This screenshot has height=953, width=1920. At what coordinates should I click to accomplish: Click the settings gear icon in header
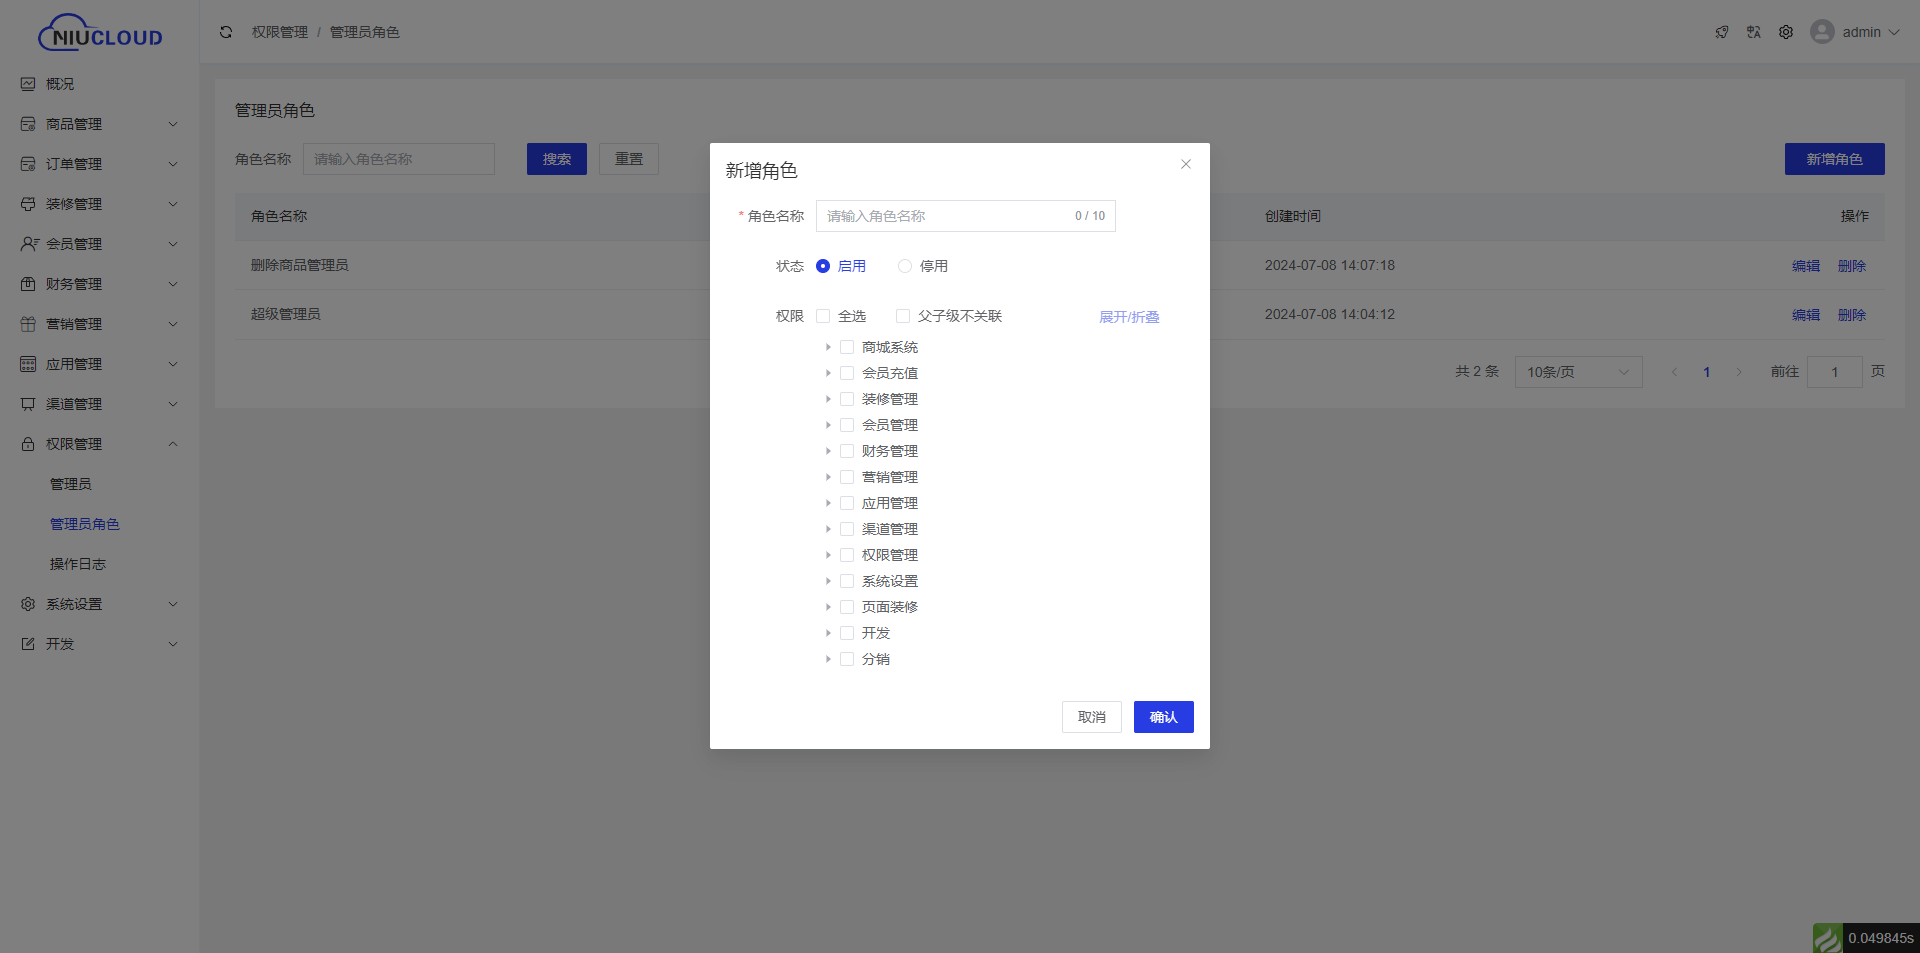[x=1786, y=32]
